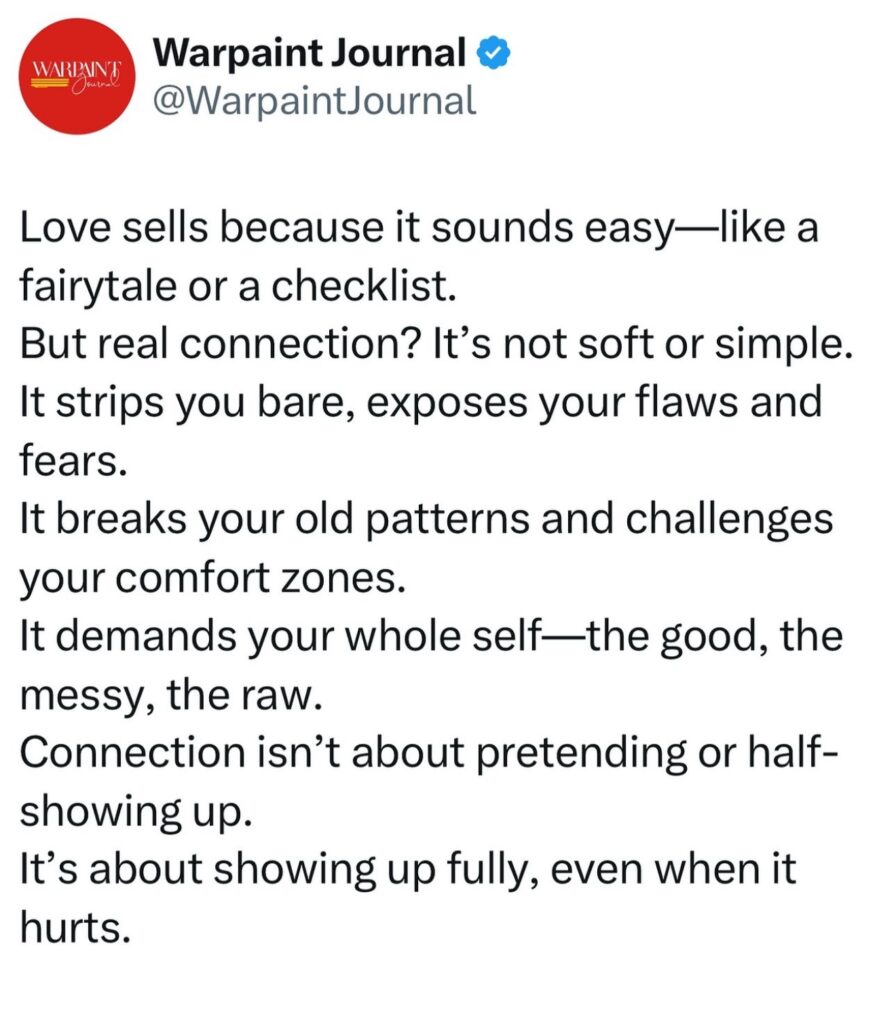Viewport: 896px width, 1024px height.
Task: Select the line 'It breaks your old patterns'
Action: pos(426,519)
